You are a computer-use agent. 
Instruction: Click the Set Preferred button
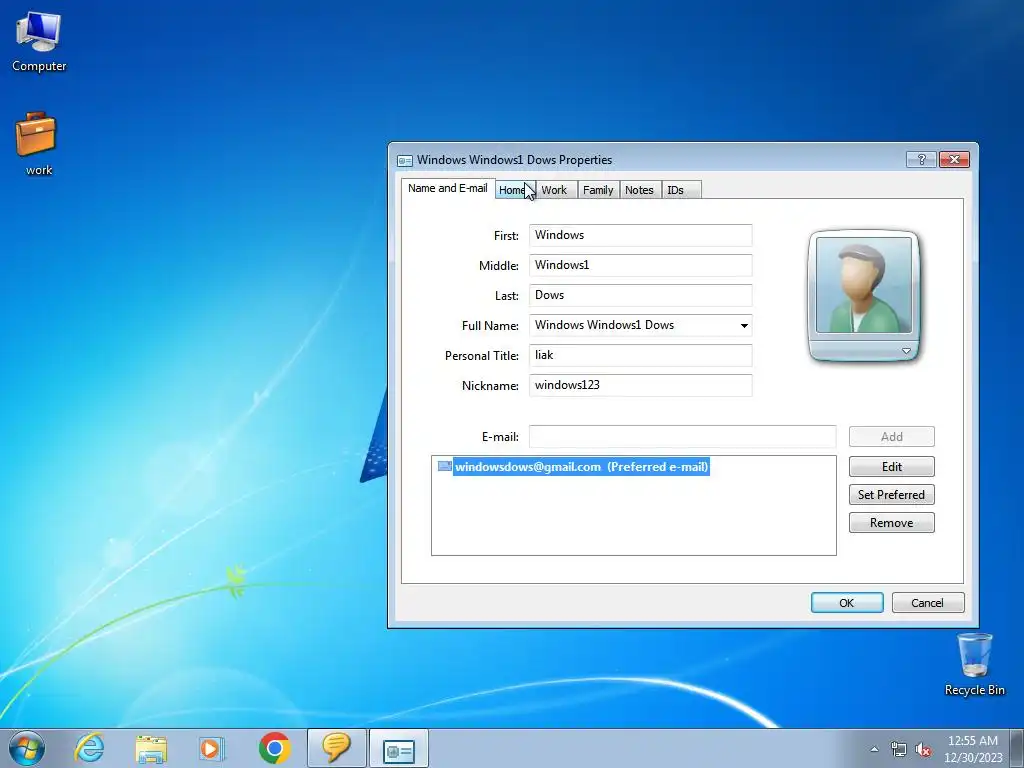(891, 494)
